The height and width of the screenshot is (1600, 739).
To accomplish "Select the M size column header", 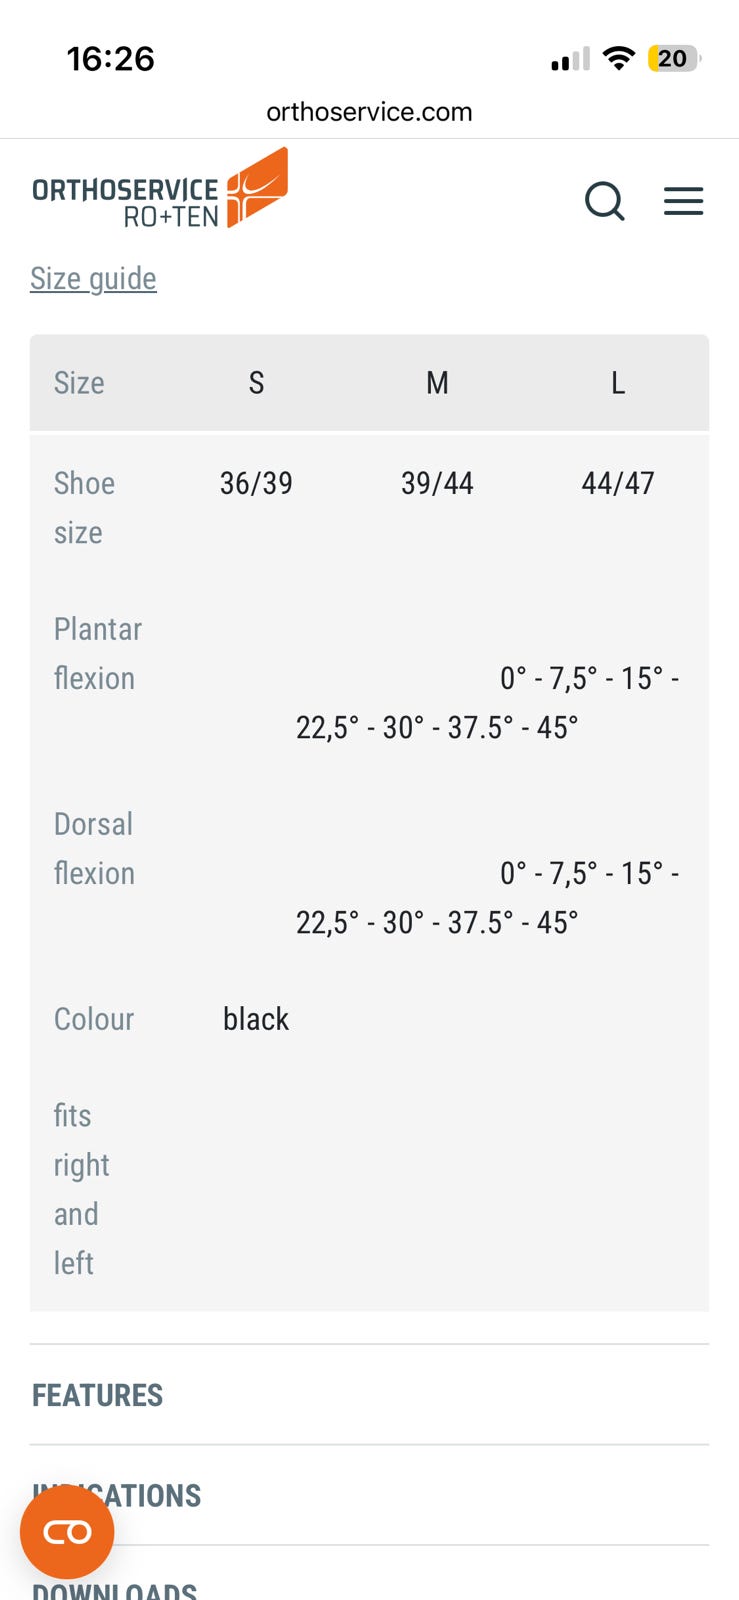I will pyautogui.click(x=437, y=383).
